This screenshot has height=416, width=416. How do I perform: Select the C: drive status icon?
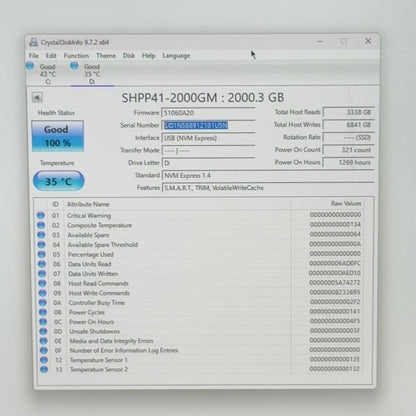pyautogui.click(x=30, y=66)
